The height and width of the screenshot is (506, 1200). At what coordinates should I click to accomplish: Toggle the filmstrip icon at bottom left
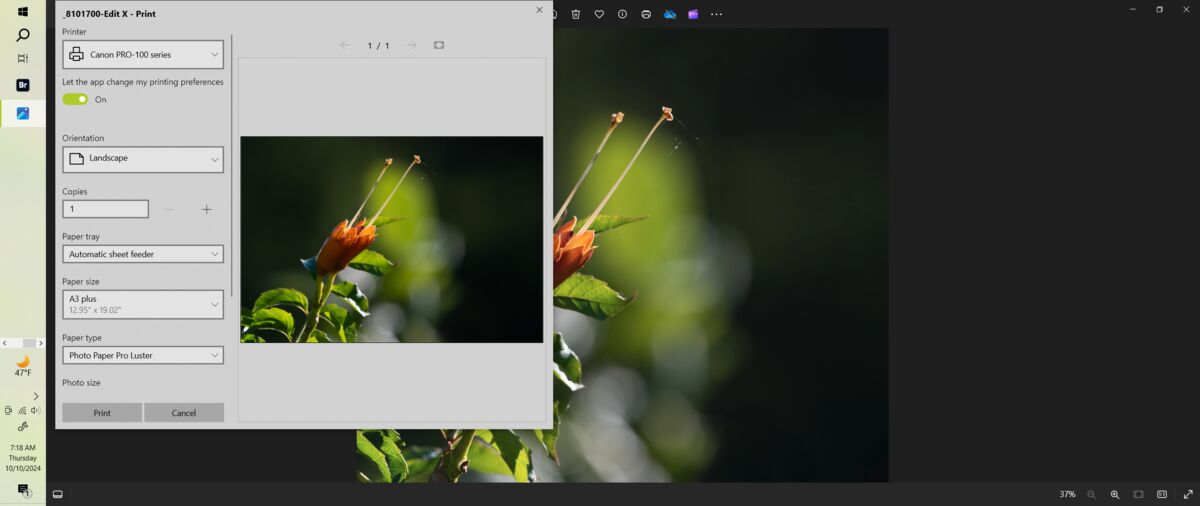[x=58, y=494]
